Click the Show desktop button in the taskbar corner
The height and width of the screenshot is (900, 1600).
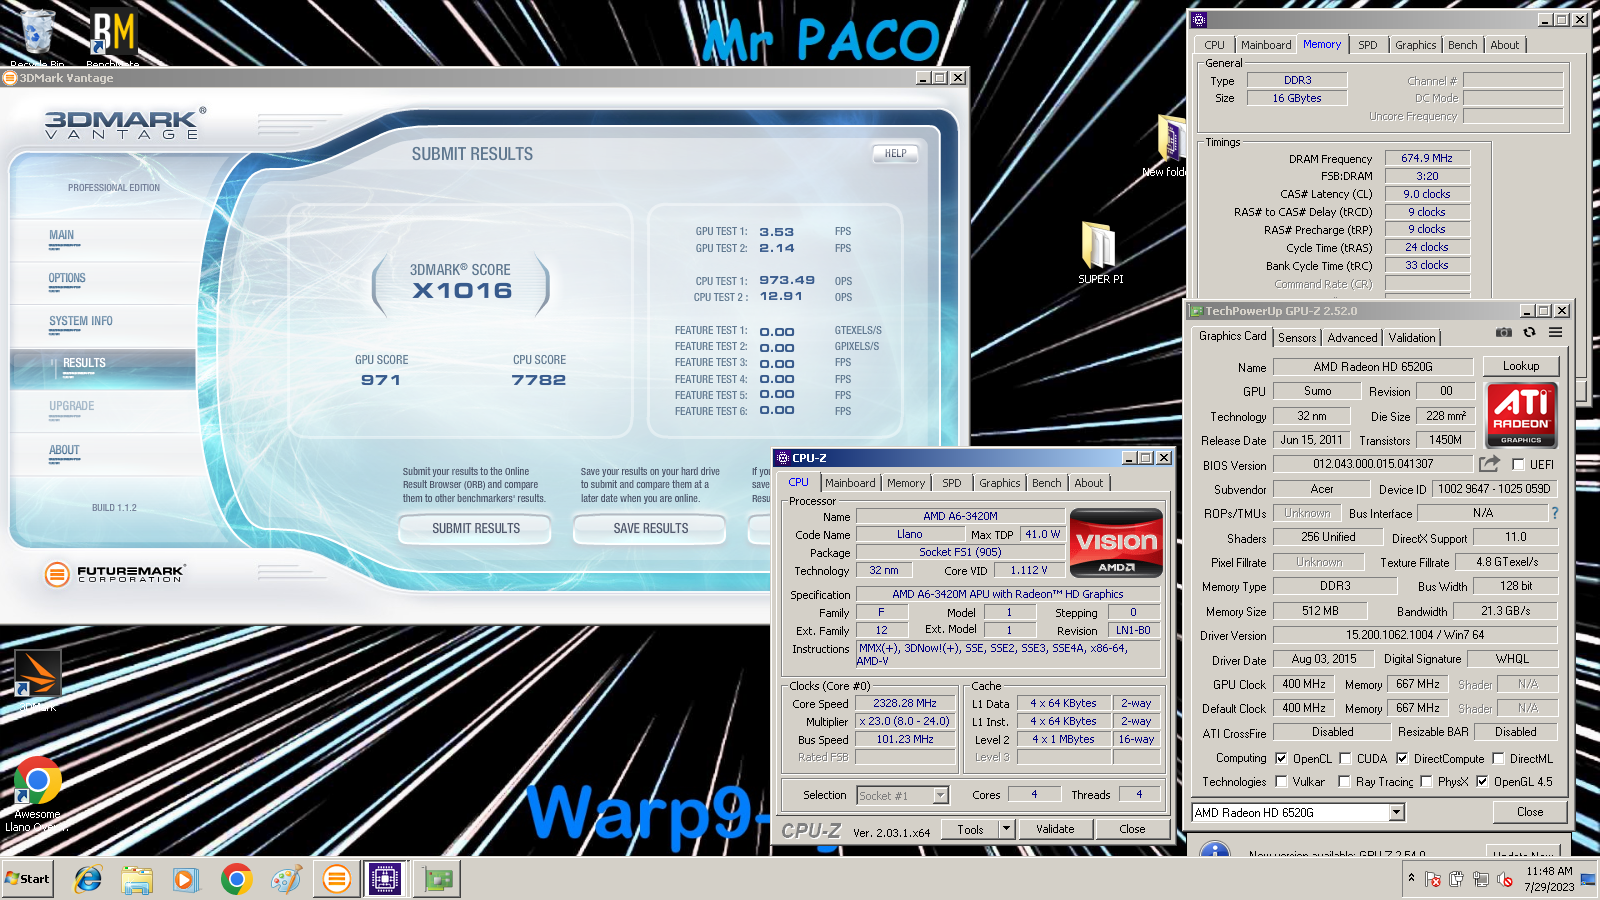(1589, 879)
